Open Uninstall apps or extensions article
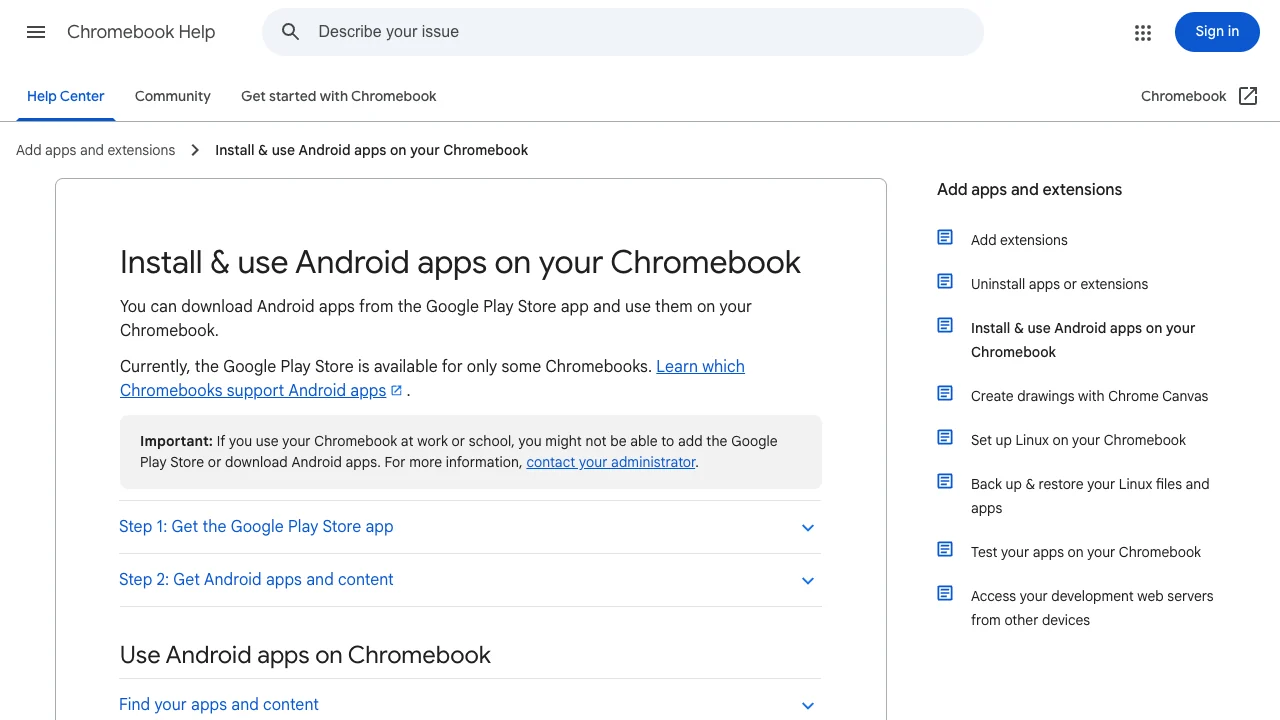This screenshot has width=1280, height=720. point(1059,284)
